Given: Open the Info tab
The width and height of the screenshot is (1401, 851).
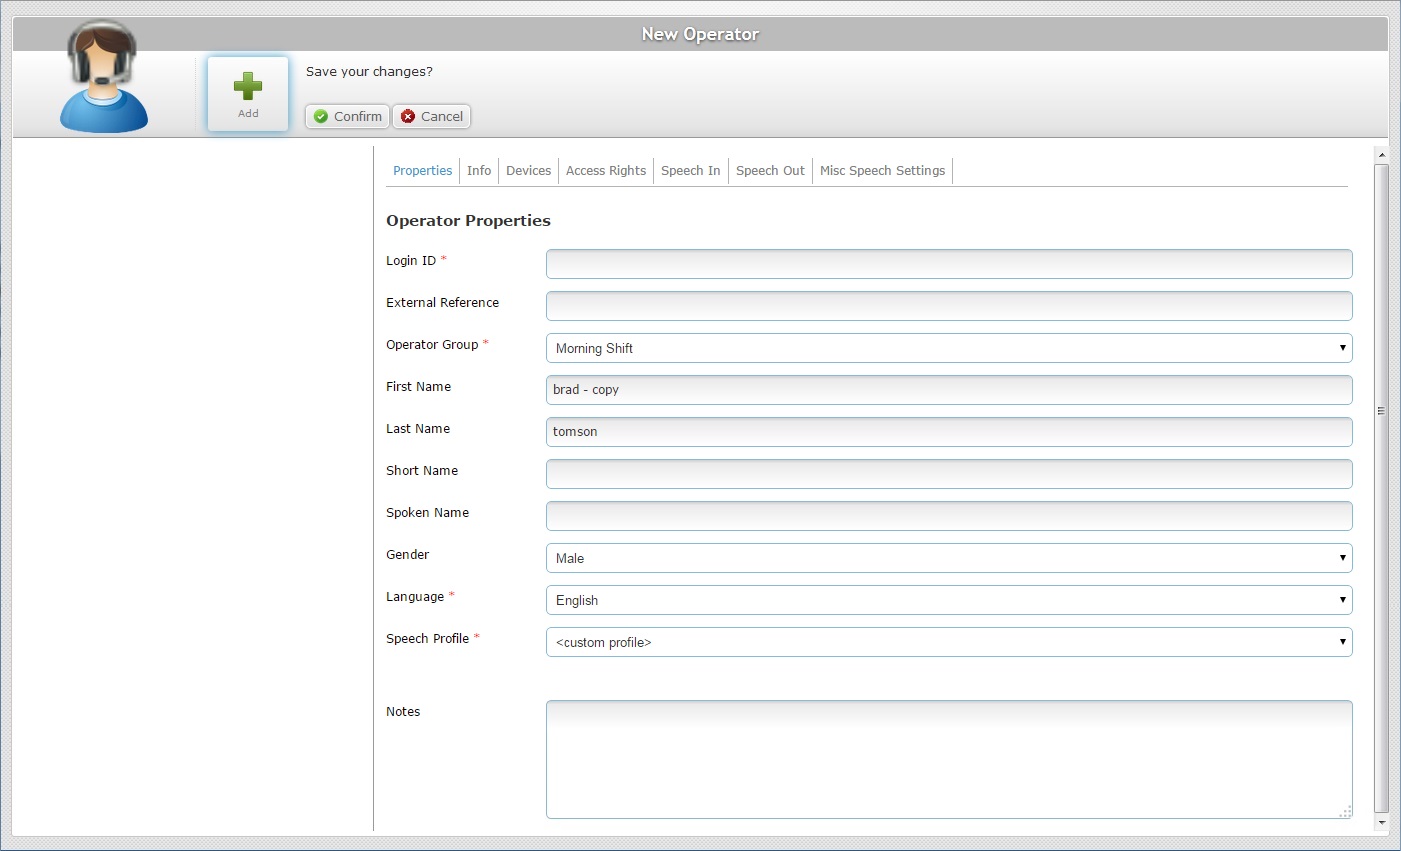Looking at the screenshot, I should click(x=479, y=171).
